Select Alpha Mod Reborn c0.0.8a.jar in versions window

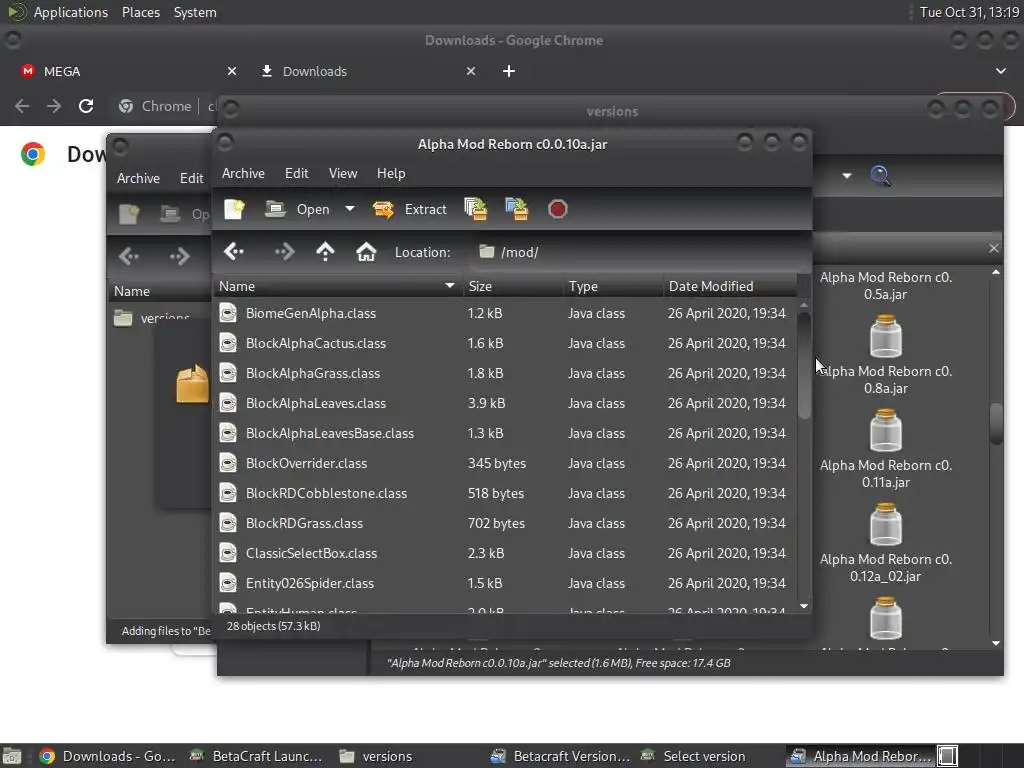886,355
